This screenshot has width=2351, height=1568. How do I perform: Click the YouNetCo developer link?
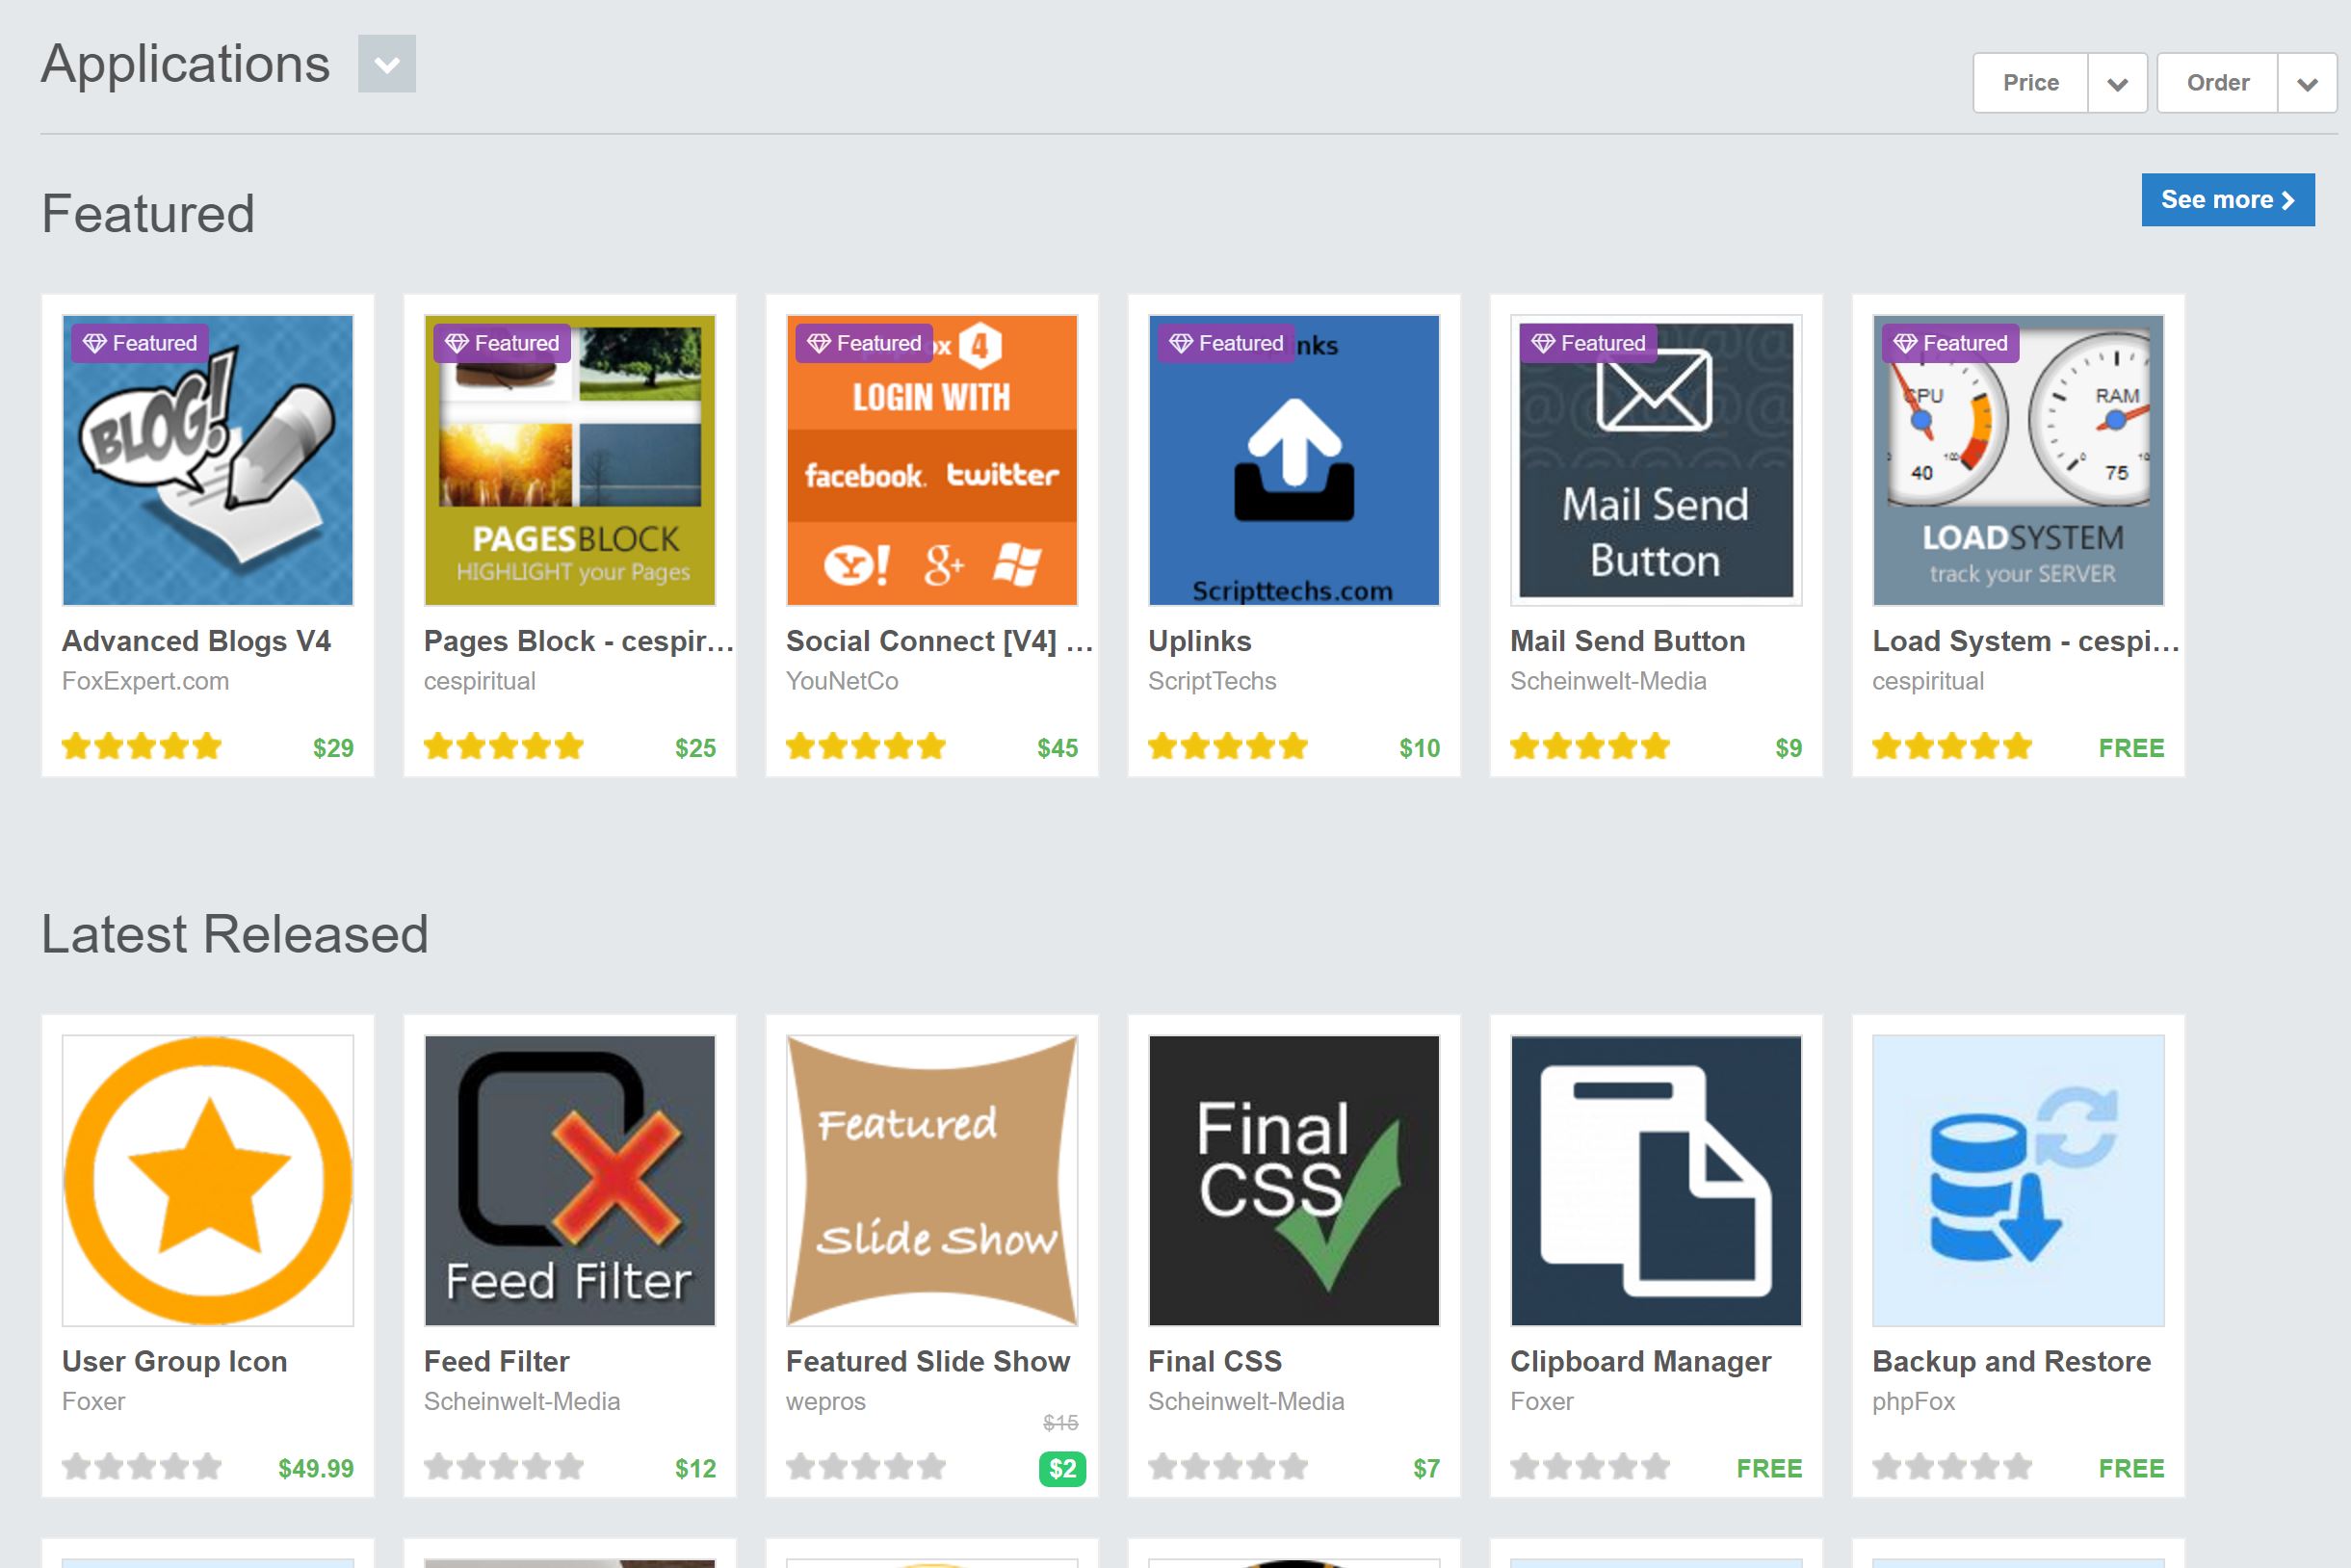[843, 681]
